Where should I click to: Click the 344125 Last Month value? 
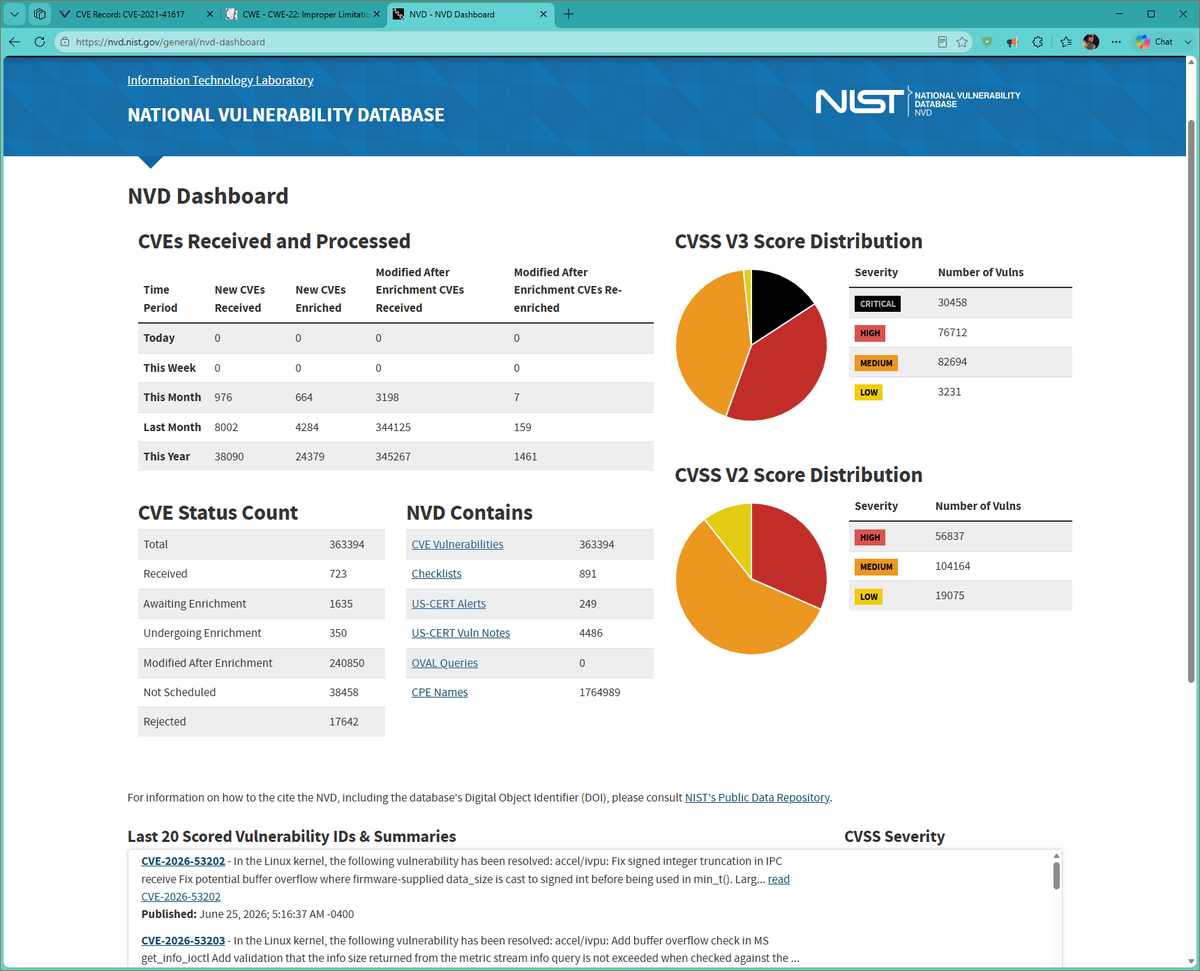coord(393,427)
